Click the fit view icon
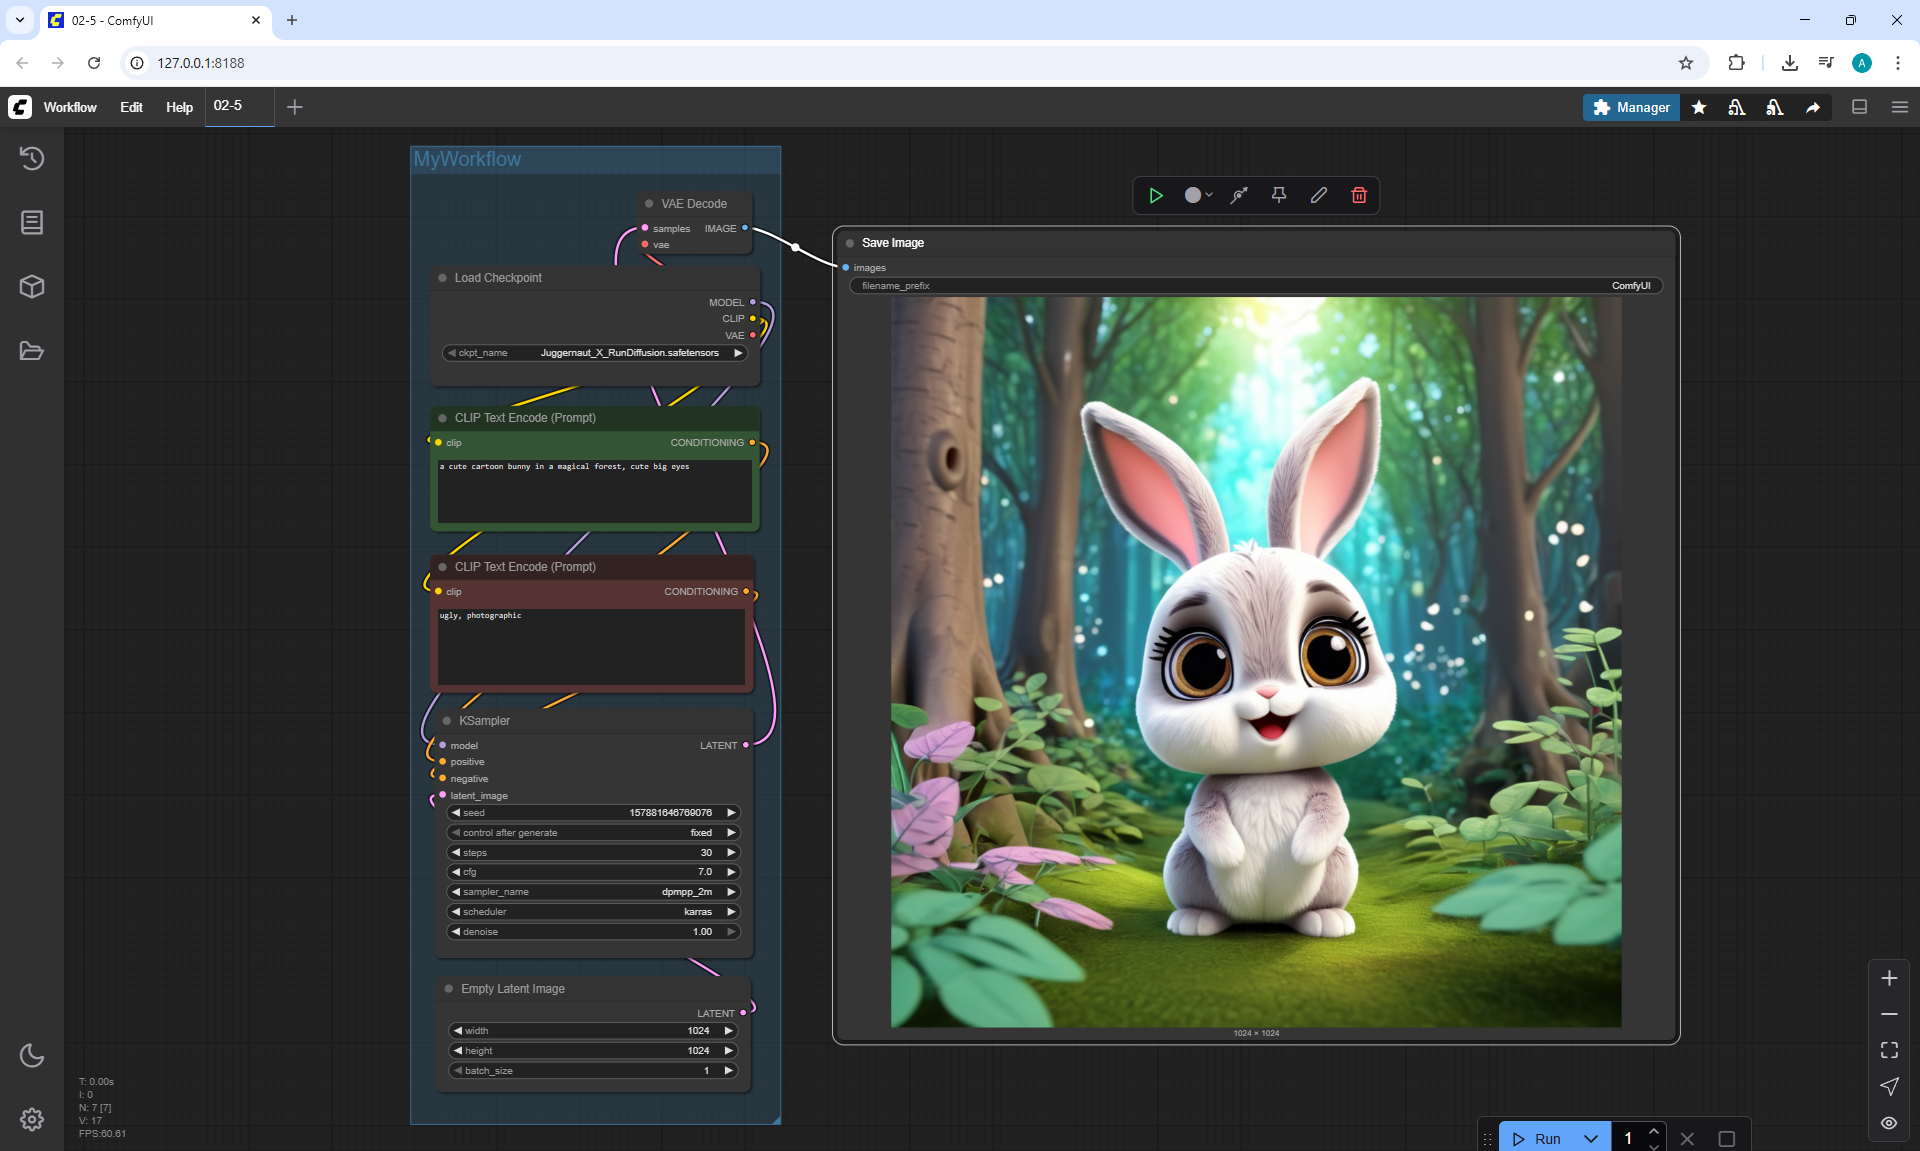Image resolution: width=1920 pixels, height=1151 pixels. pyautogui.click(x=1889, y=1050)
